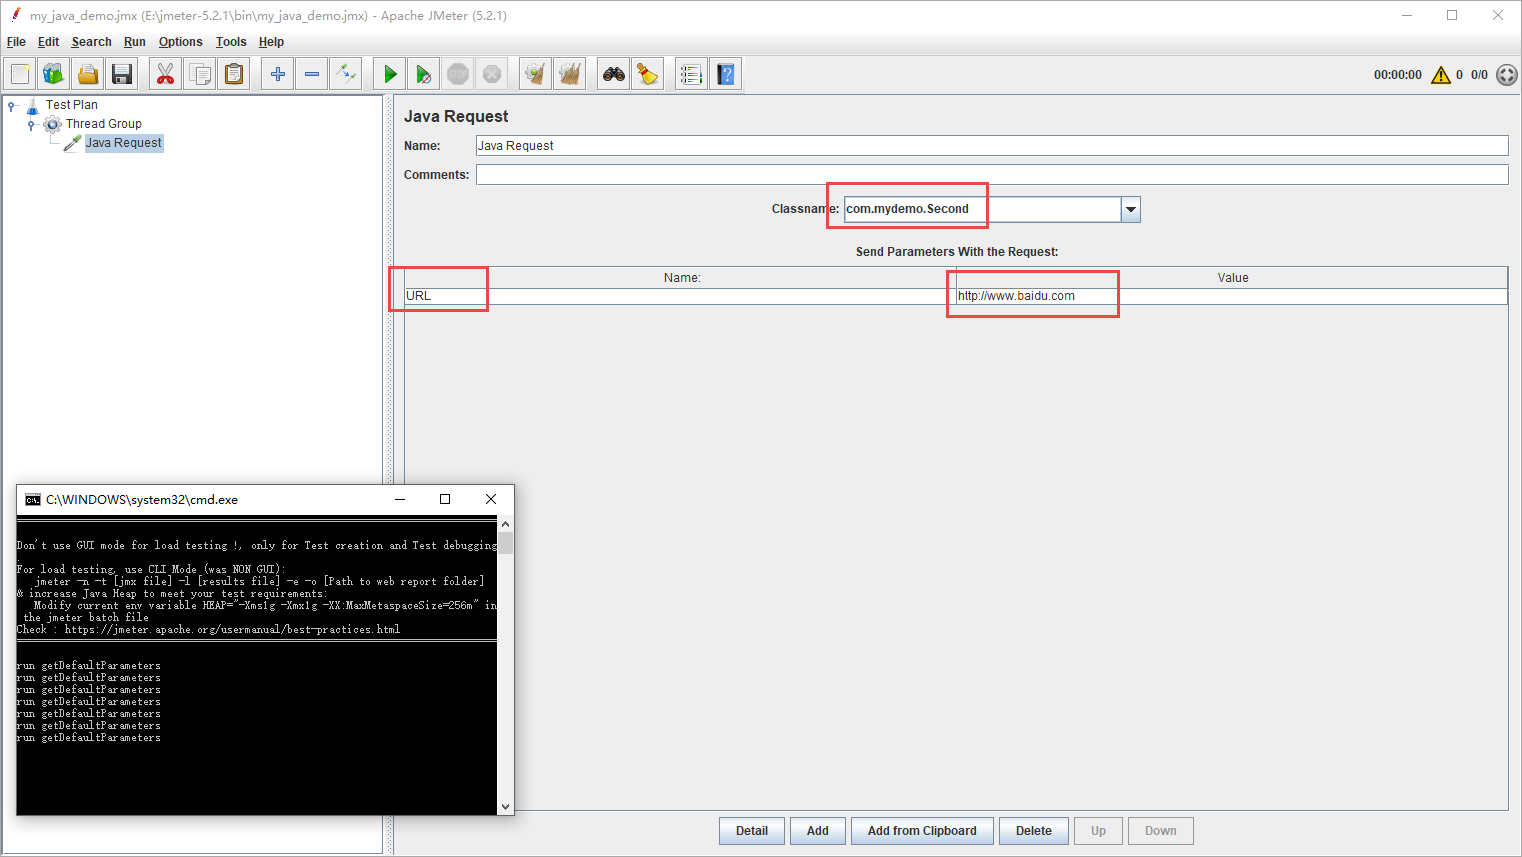Click the Save floppy disk icon
The image size is (1522, 857).
[122, 74]
